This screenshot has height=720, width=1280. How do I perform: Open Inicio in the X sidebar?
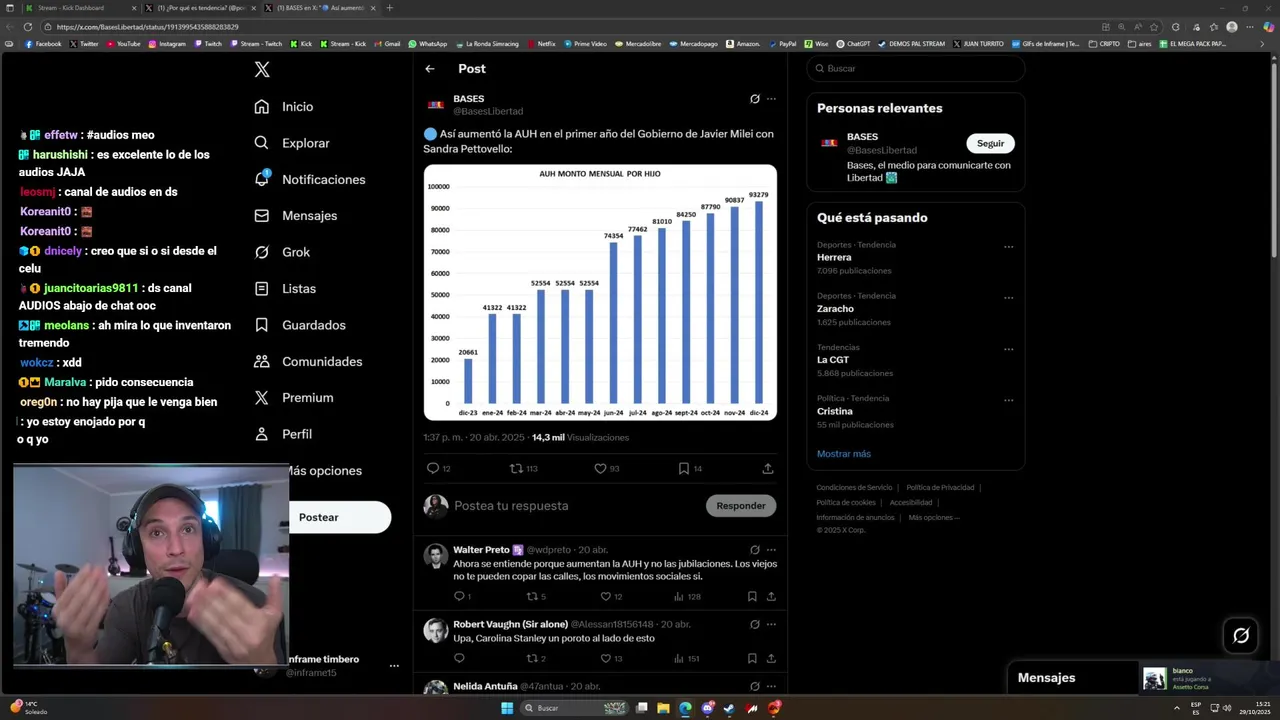284,107
